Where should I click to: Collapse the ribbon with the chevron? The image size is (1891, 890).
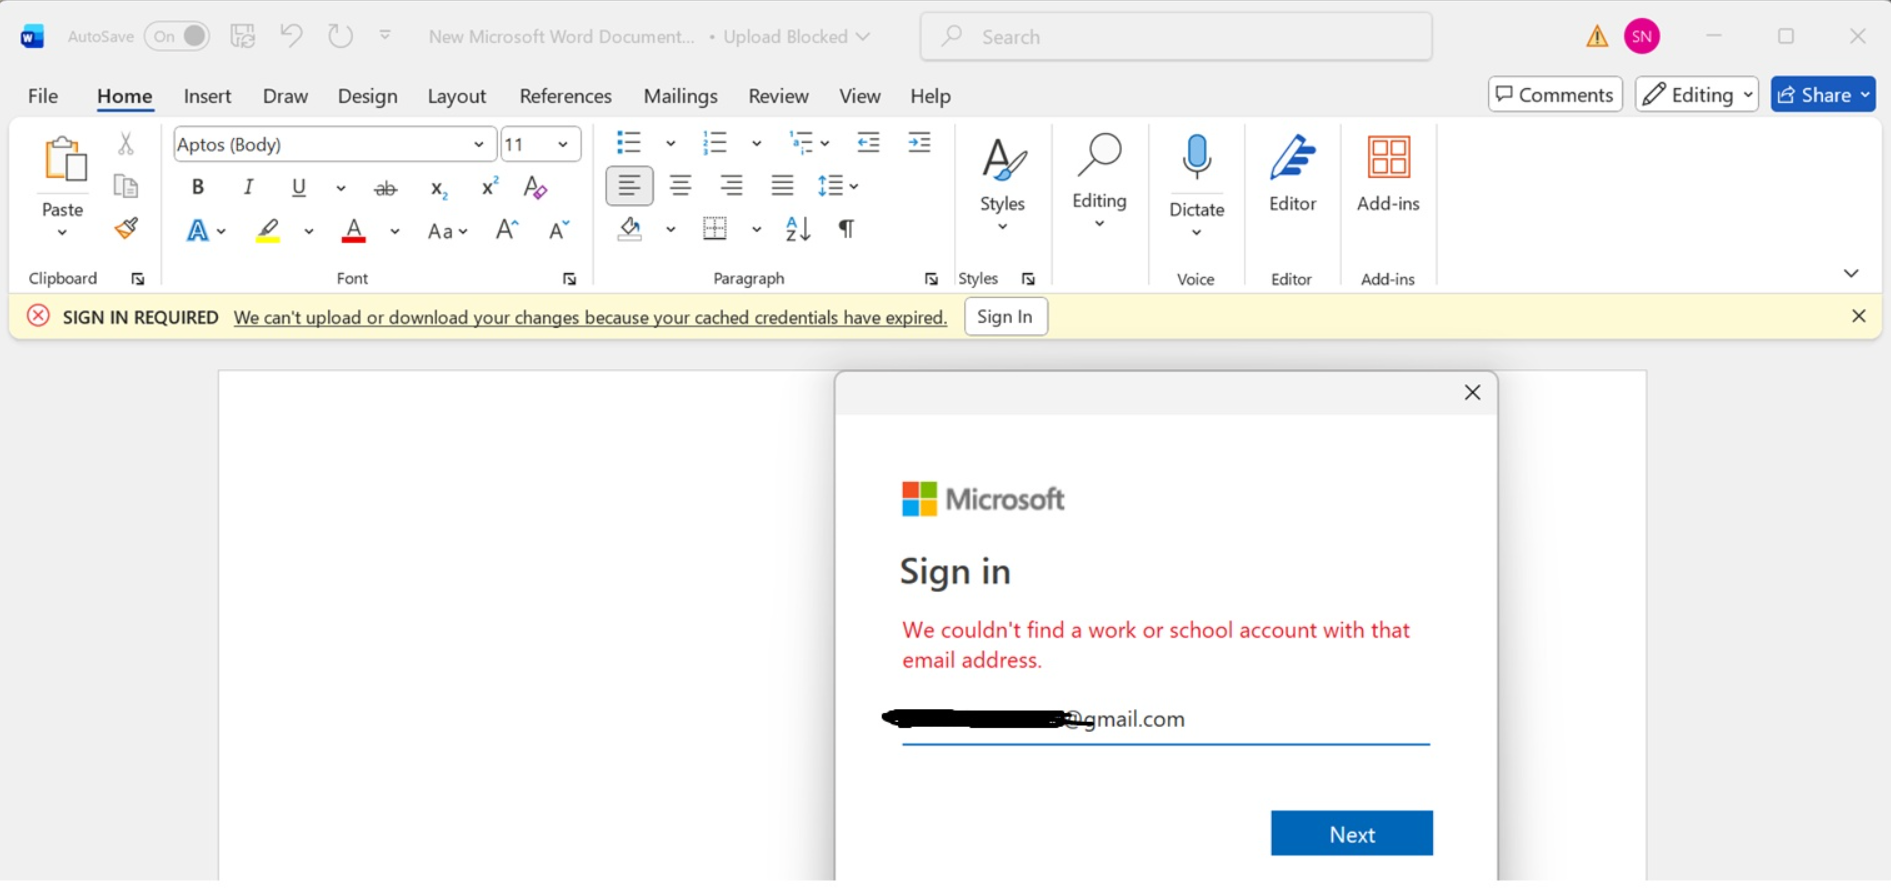(1851, 274)
